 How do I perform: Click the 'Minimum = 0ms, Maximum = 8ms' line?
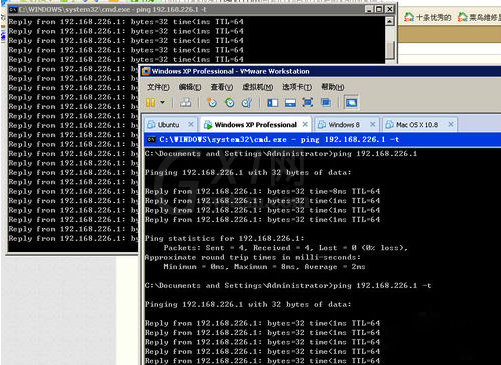click(x=264, y=267)
